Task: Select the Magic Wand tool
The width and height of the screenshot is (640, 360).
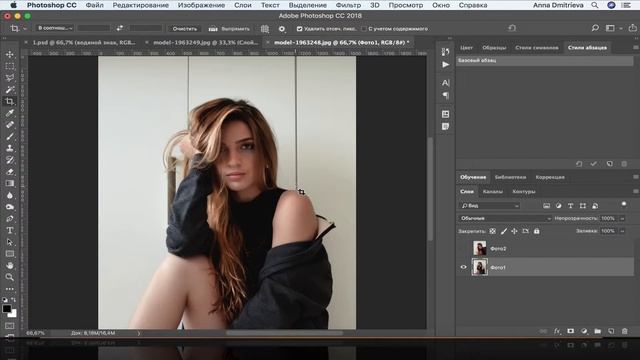Action: pos(10,89)
